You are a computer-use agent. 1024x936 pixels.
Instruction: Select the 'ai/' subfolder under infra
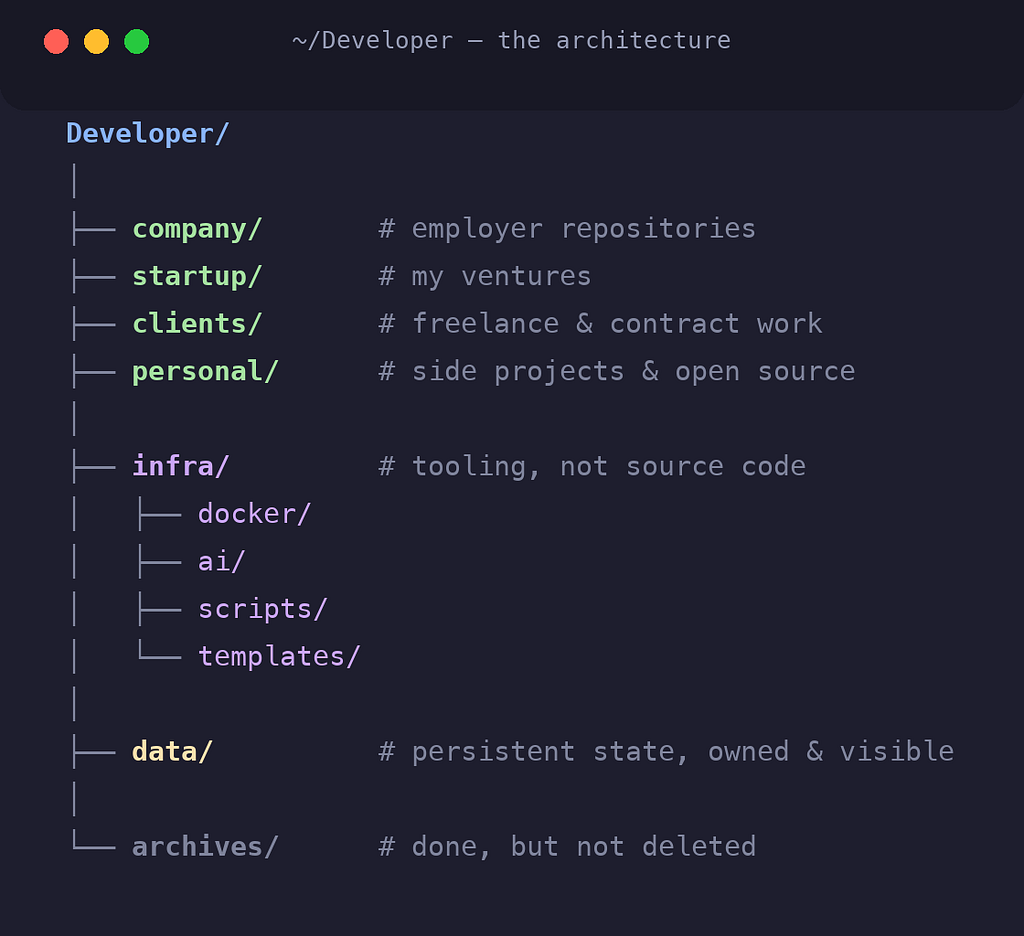pos(221,562)
